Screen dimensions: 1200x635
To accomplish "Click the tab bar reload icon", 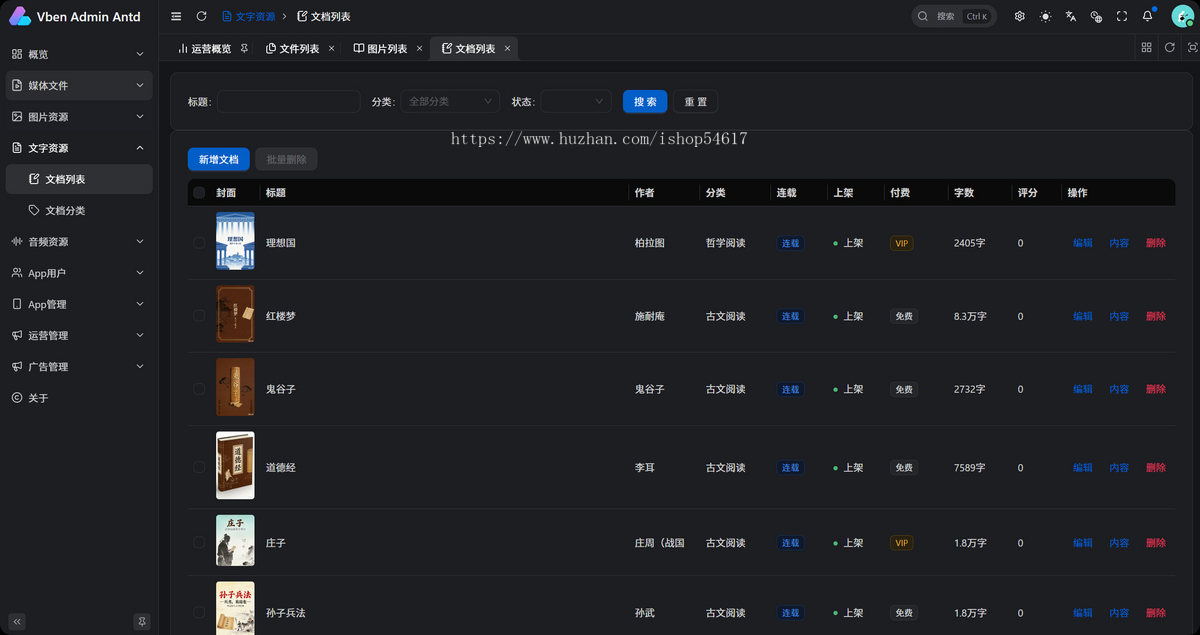I will point(1169,48).
